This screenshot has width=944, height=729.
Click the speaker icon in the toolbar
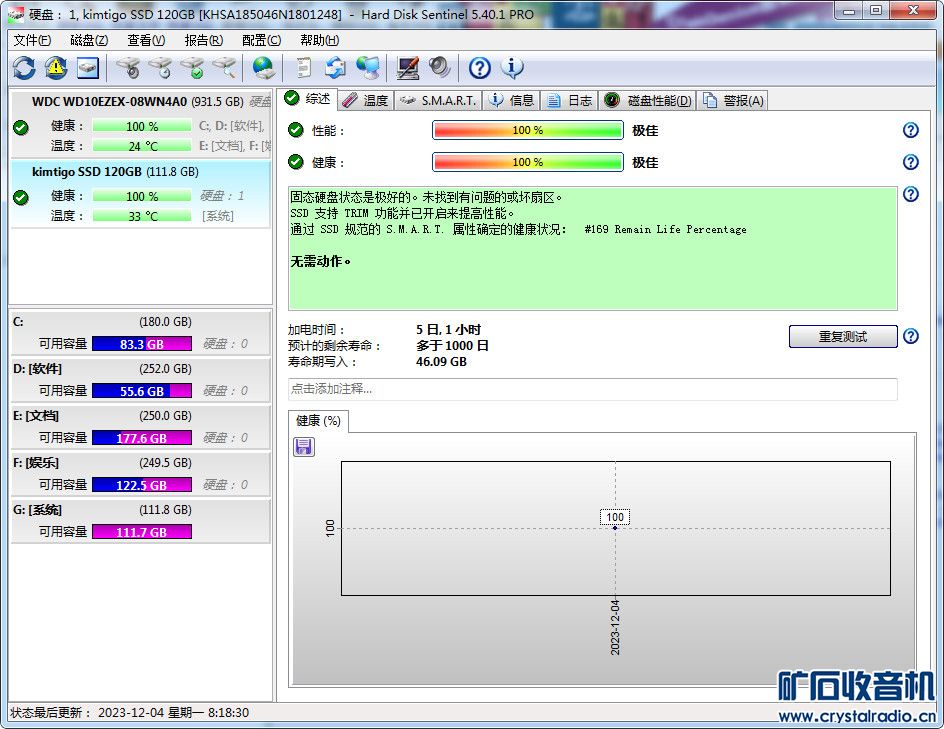(440, 68)
